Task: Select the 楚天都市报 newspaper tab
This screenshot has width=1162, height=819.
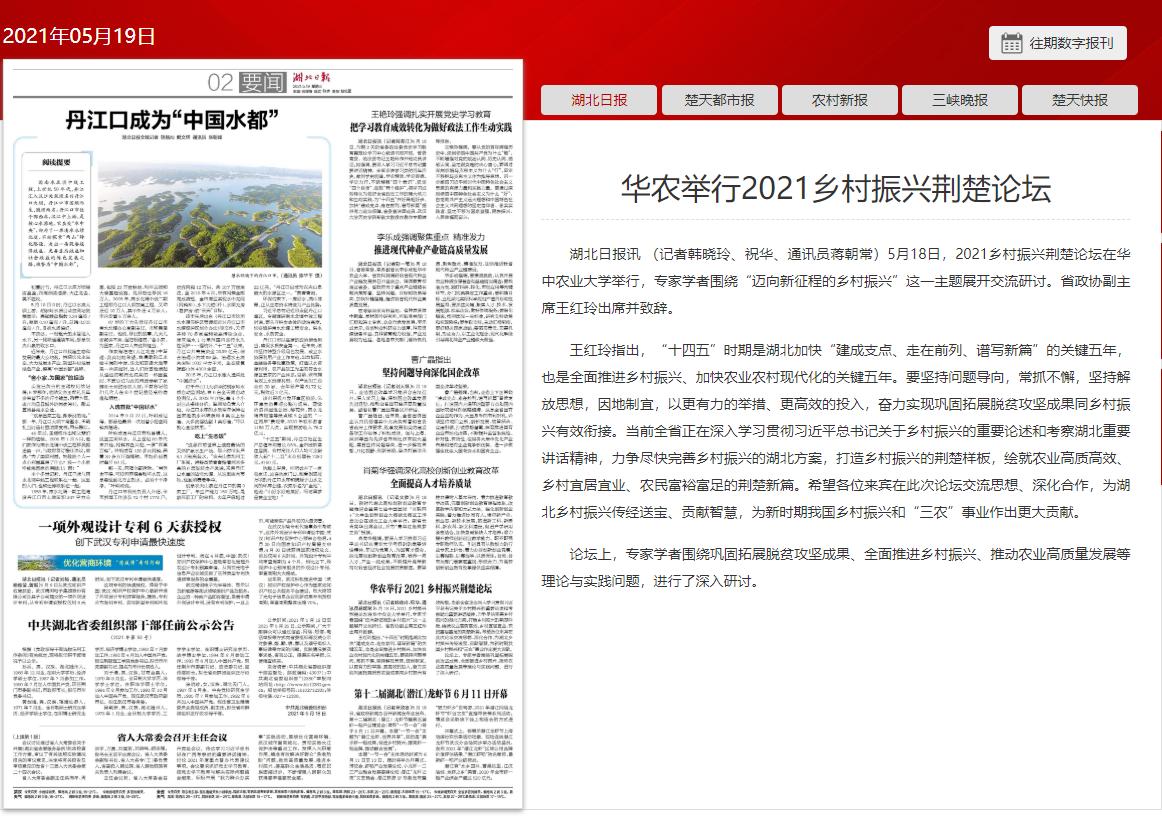Action: tap(719, 100)
